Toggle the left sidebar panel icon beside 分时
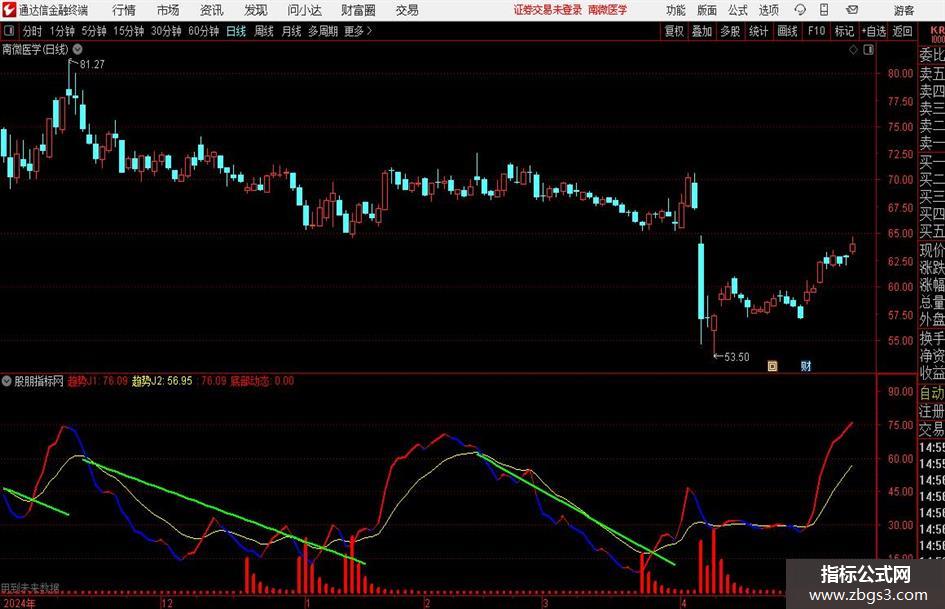The height and width of the screenshot is (609, 945). (x=8, y=31)
